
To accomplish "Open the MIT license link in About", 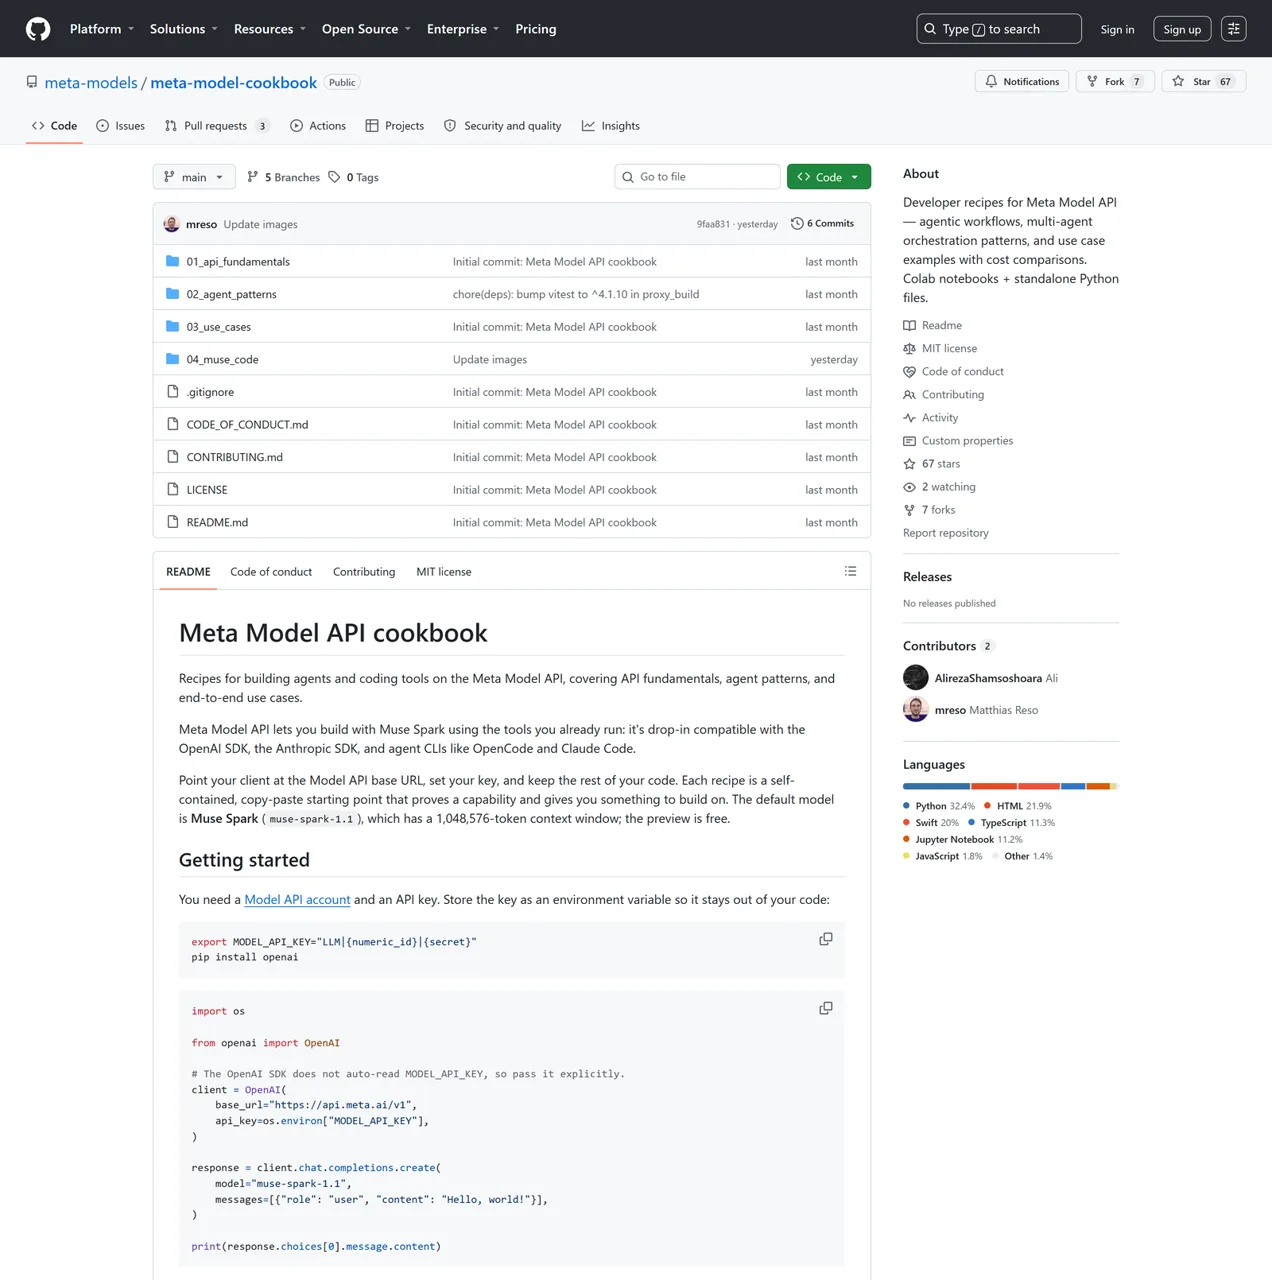I will [940, 349].
